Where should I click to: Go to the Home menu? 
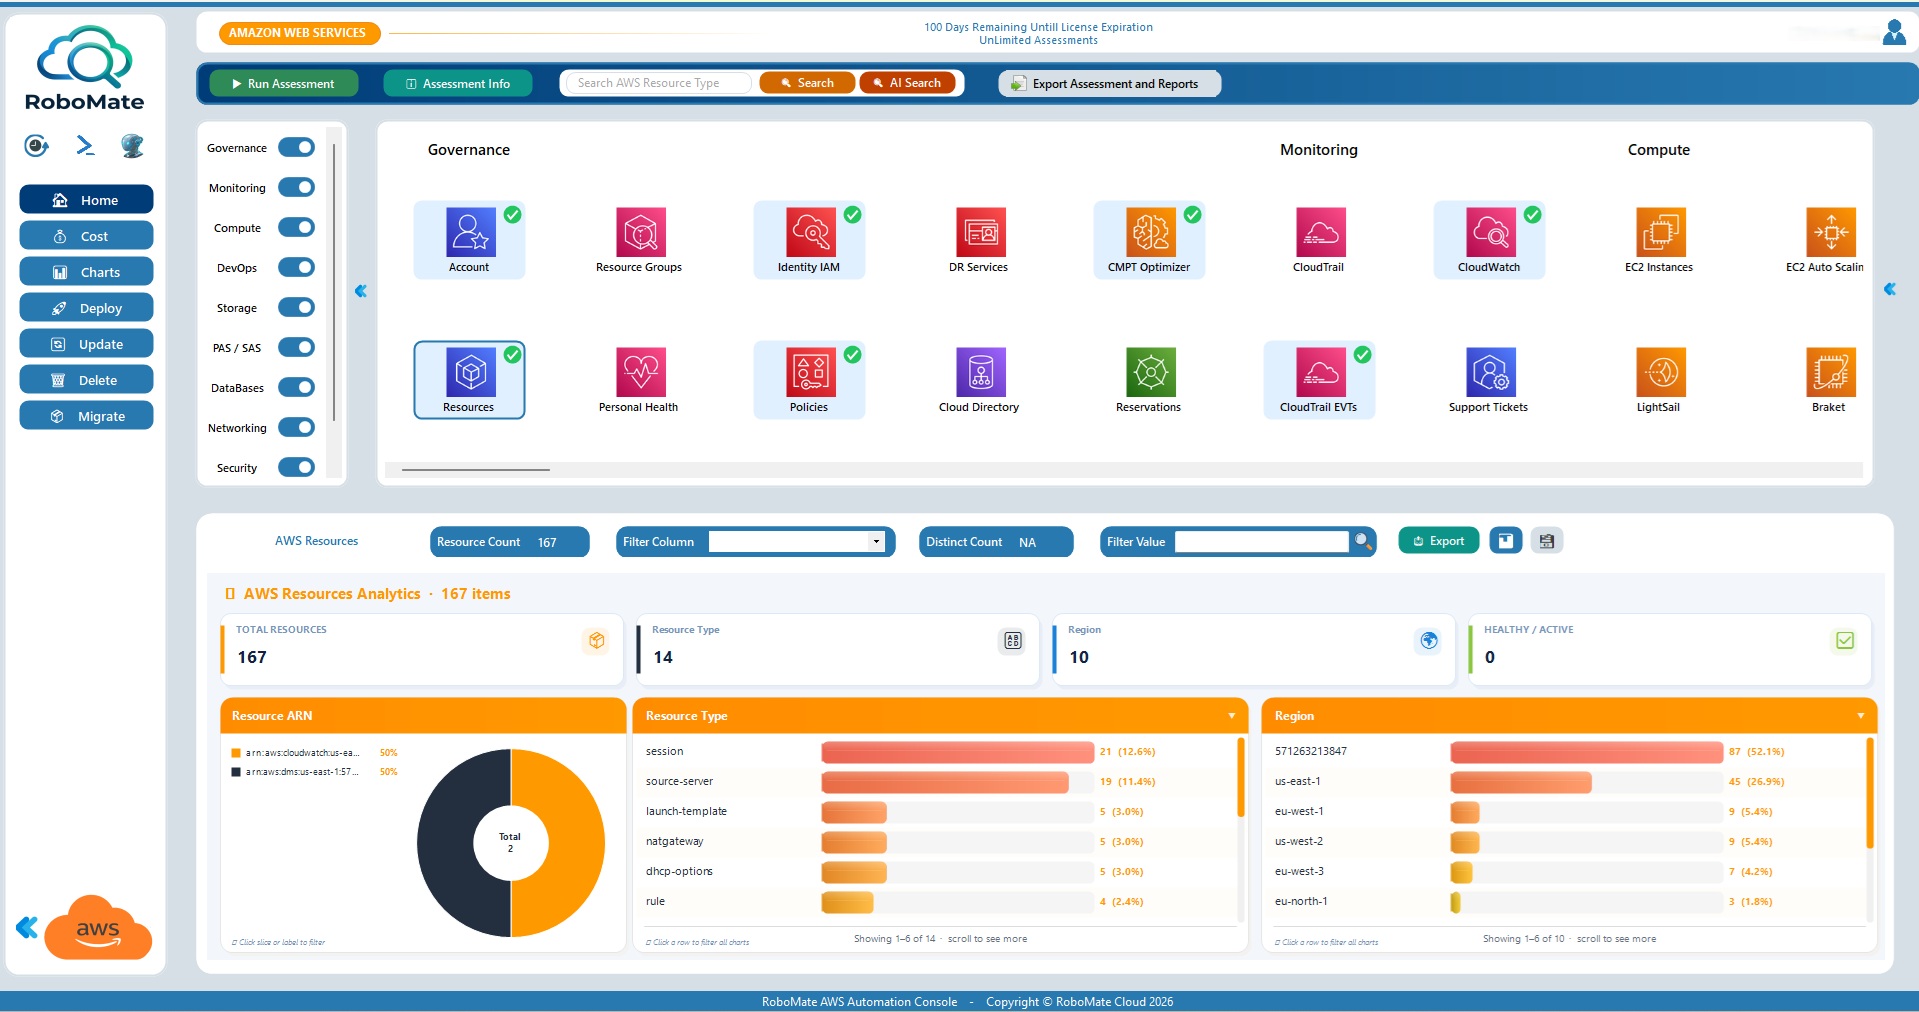tap(86, 200)
